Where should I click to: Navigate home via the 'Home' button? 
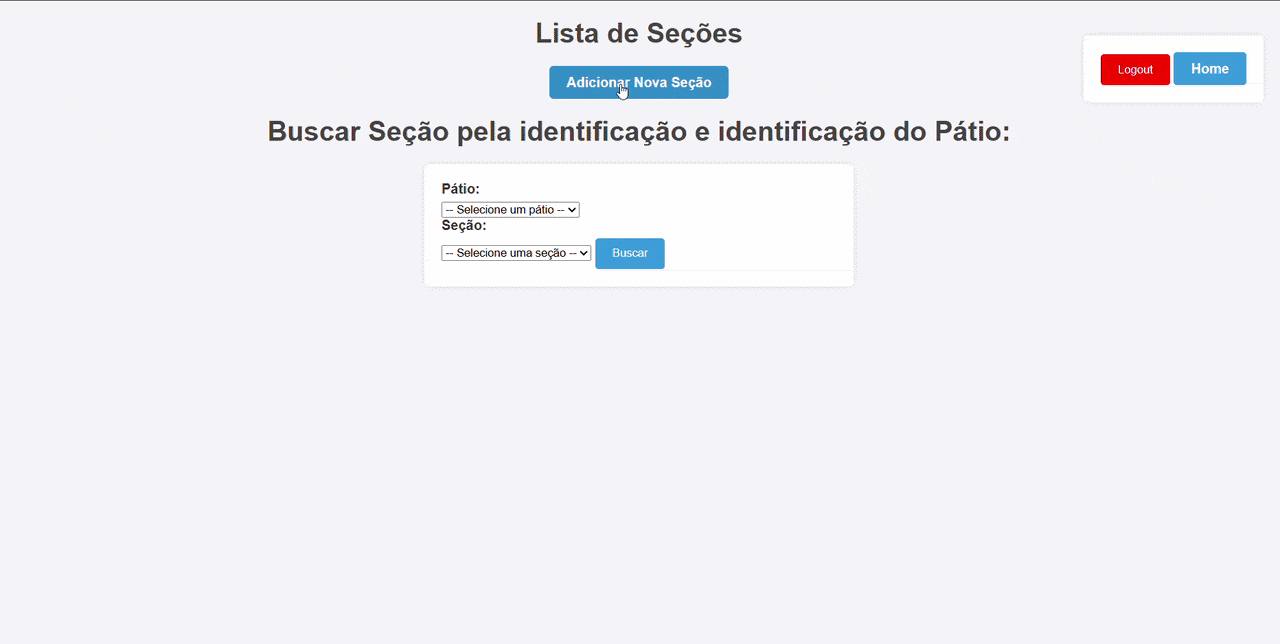click(1210, 68)
